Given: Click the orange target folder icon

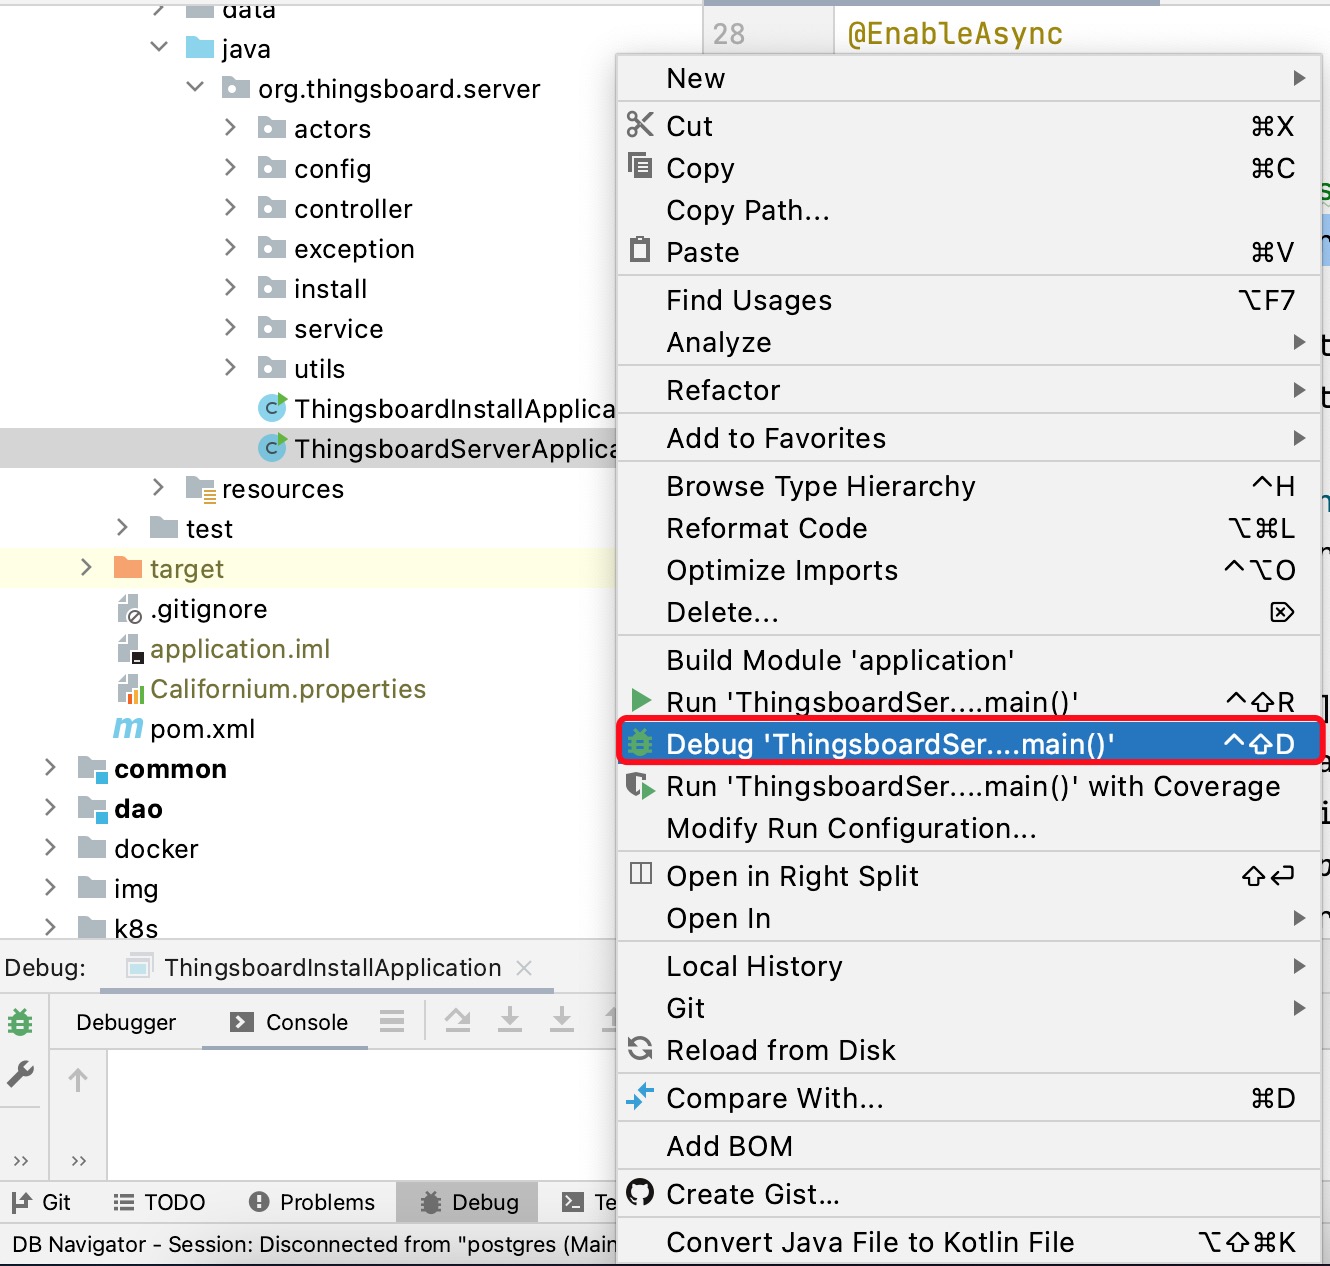Looking at the screenshot, I should pos(128,568).
